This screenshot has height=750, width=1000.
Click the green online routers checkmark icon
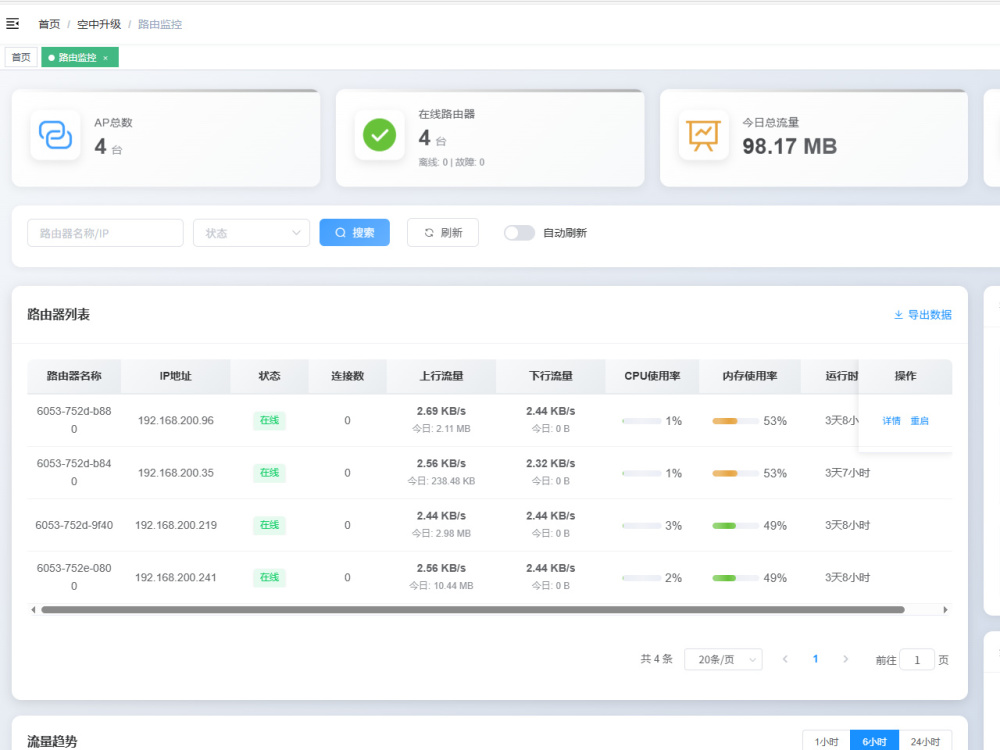(379, 135)
